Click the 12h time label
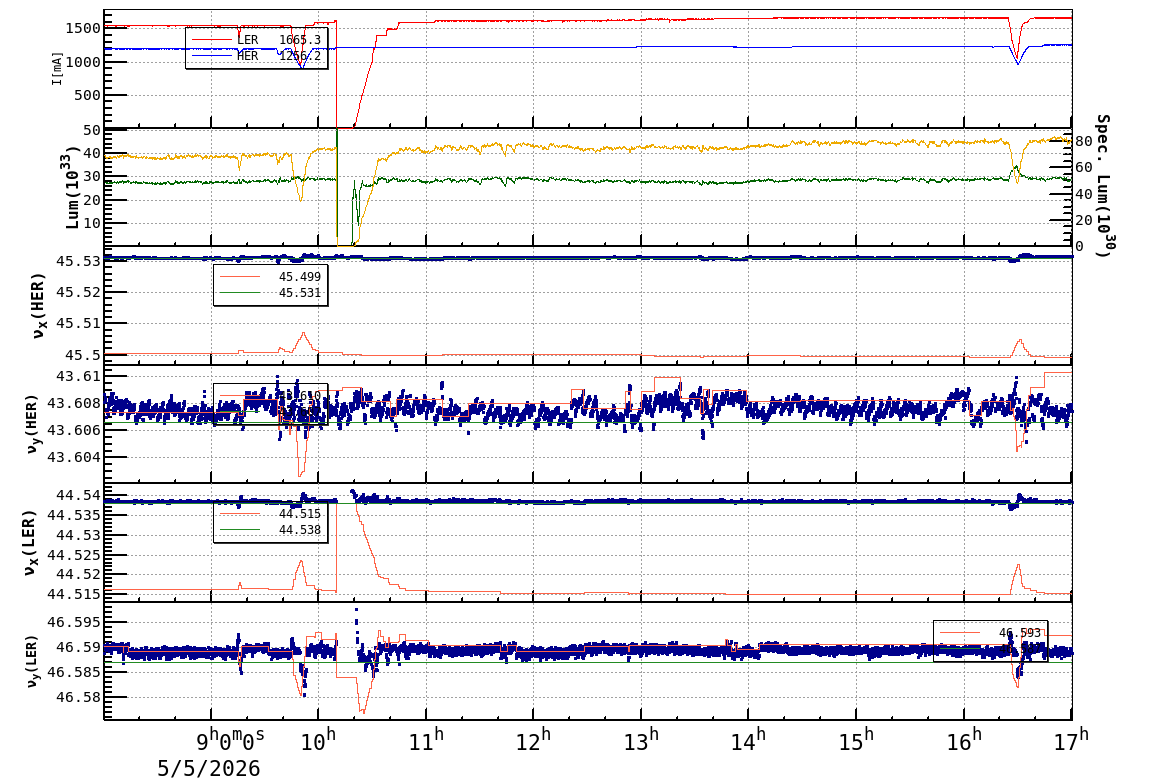 [534, 739]
